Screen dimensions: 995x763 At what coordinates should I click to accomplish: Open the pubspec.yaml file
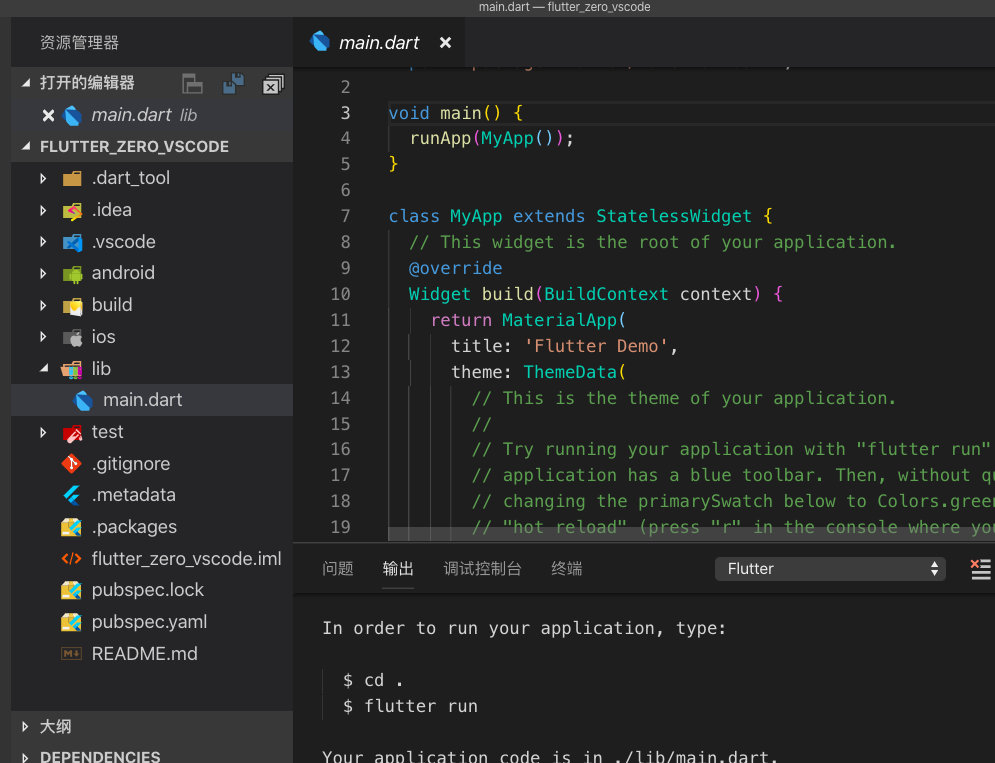coord(152,622)
